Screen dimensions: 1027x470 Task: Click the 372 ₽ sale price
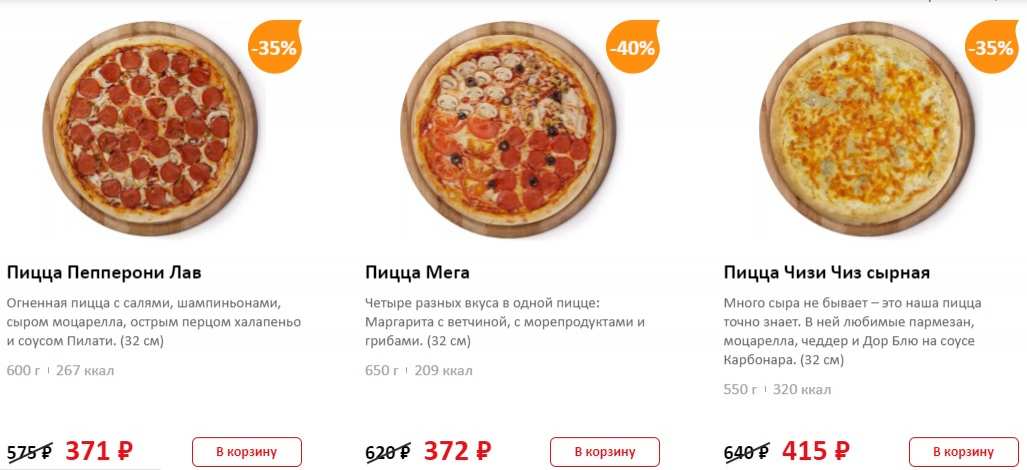pos(457,451)
